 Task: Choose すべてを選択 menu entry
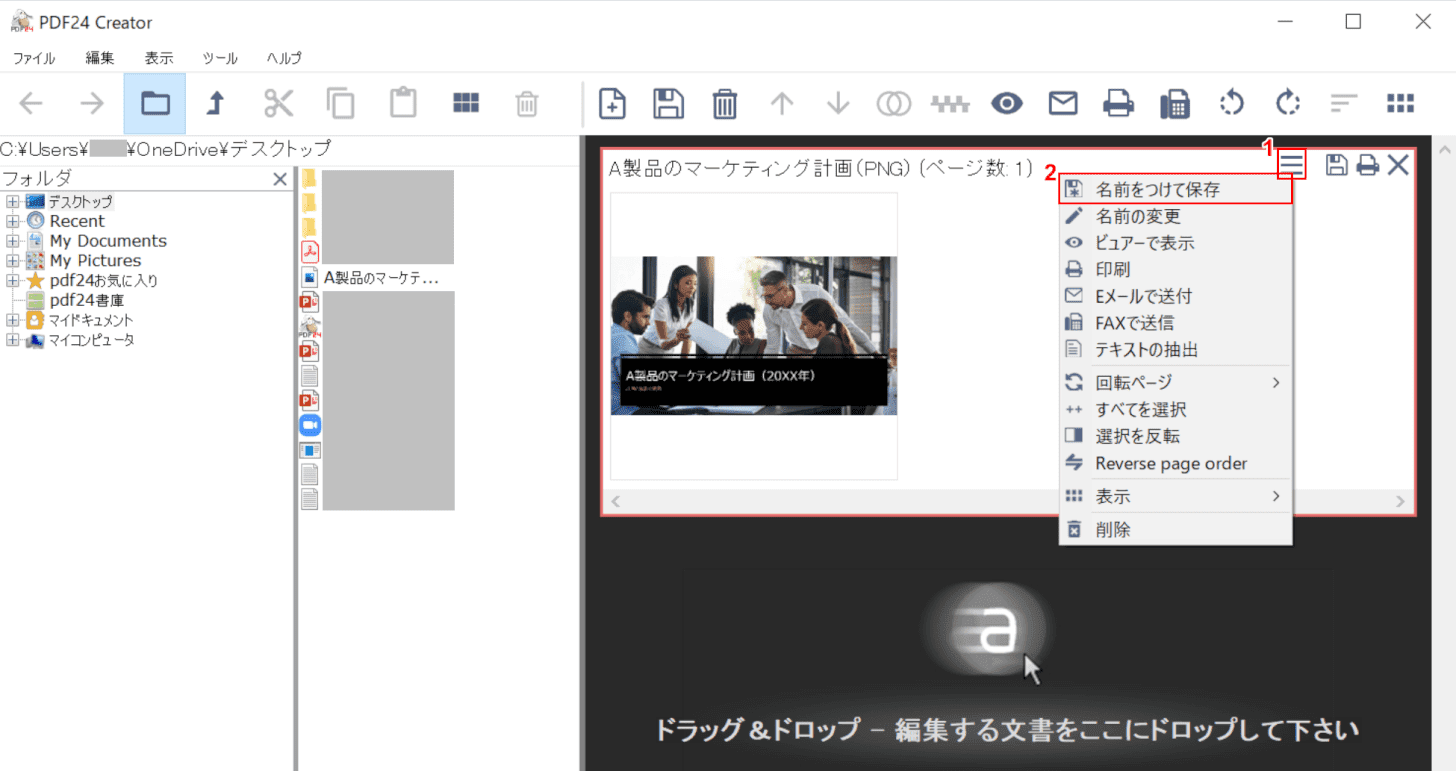1176,409
